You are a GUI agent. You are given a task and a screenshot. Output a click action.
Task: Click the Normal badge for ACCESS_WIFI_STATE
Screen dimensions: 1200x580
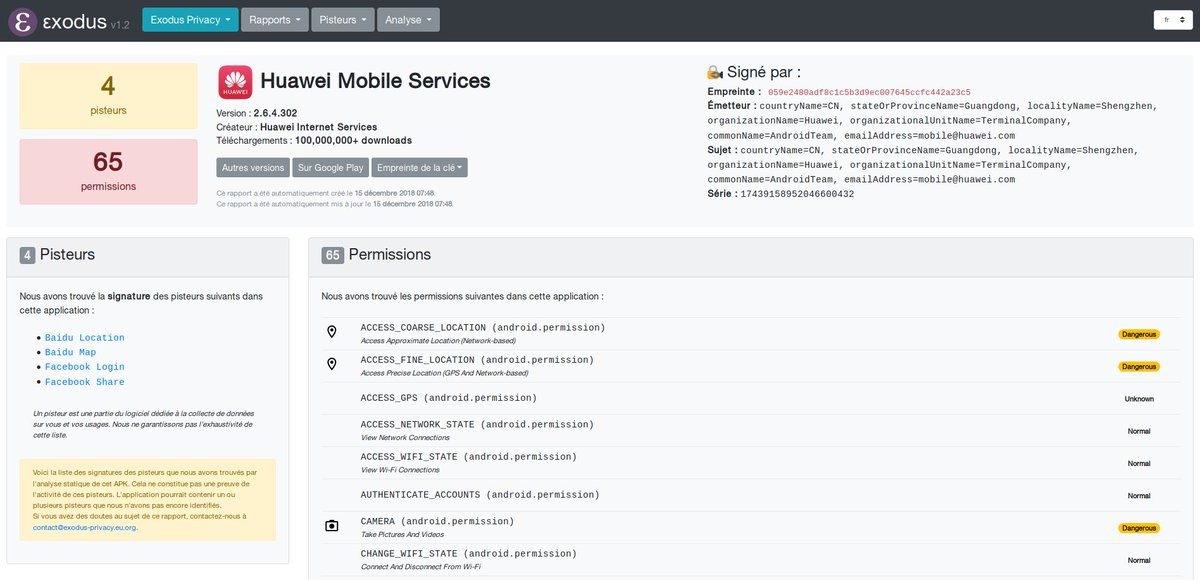coord(1139,463)
